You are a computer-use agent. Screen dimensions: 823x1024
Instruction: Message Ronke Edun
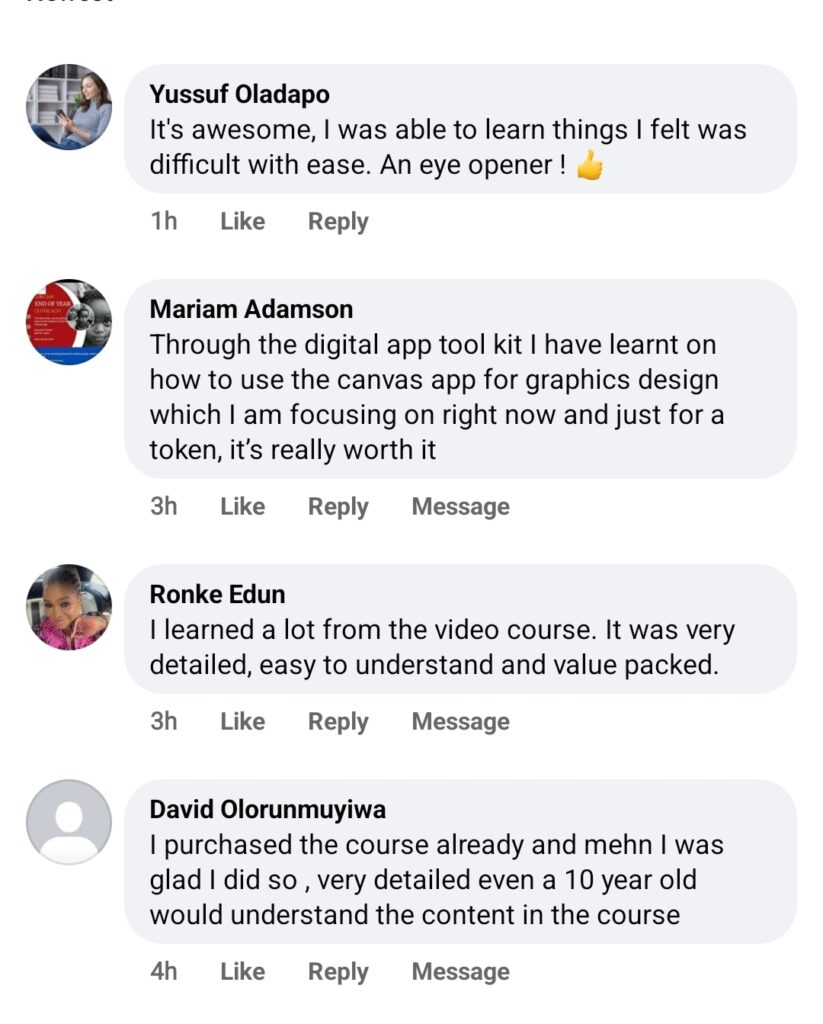click(460, 721)
